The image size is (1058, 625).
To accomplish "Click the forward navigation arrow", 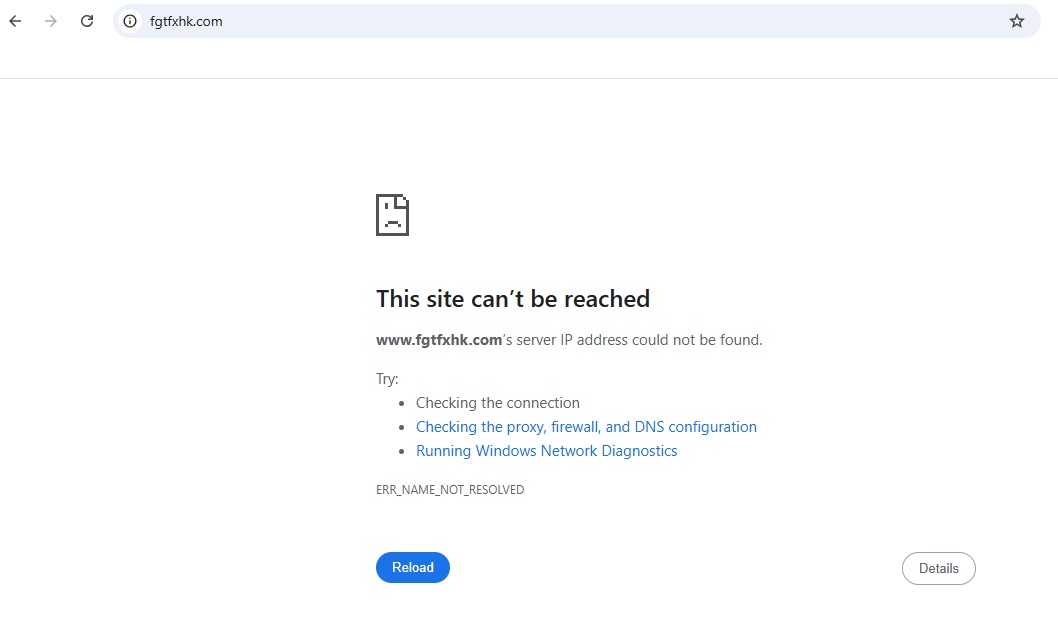I will coord(51,21).
